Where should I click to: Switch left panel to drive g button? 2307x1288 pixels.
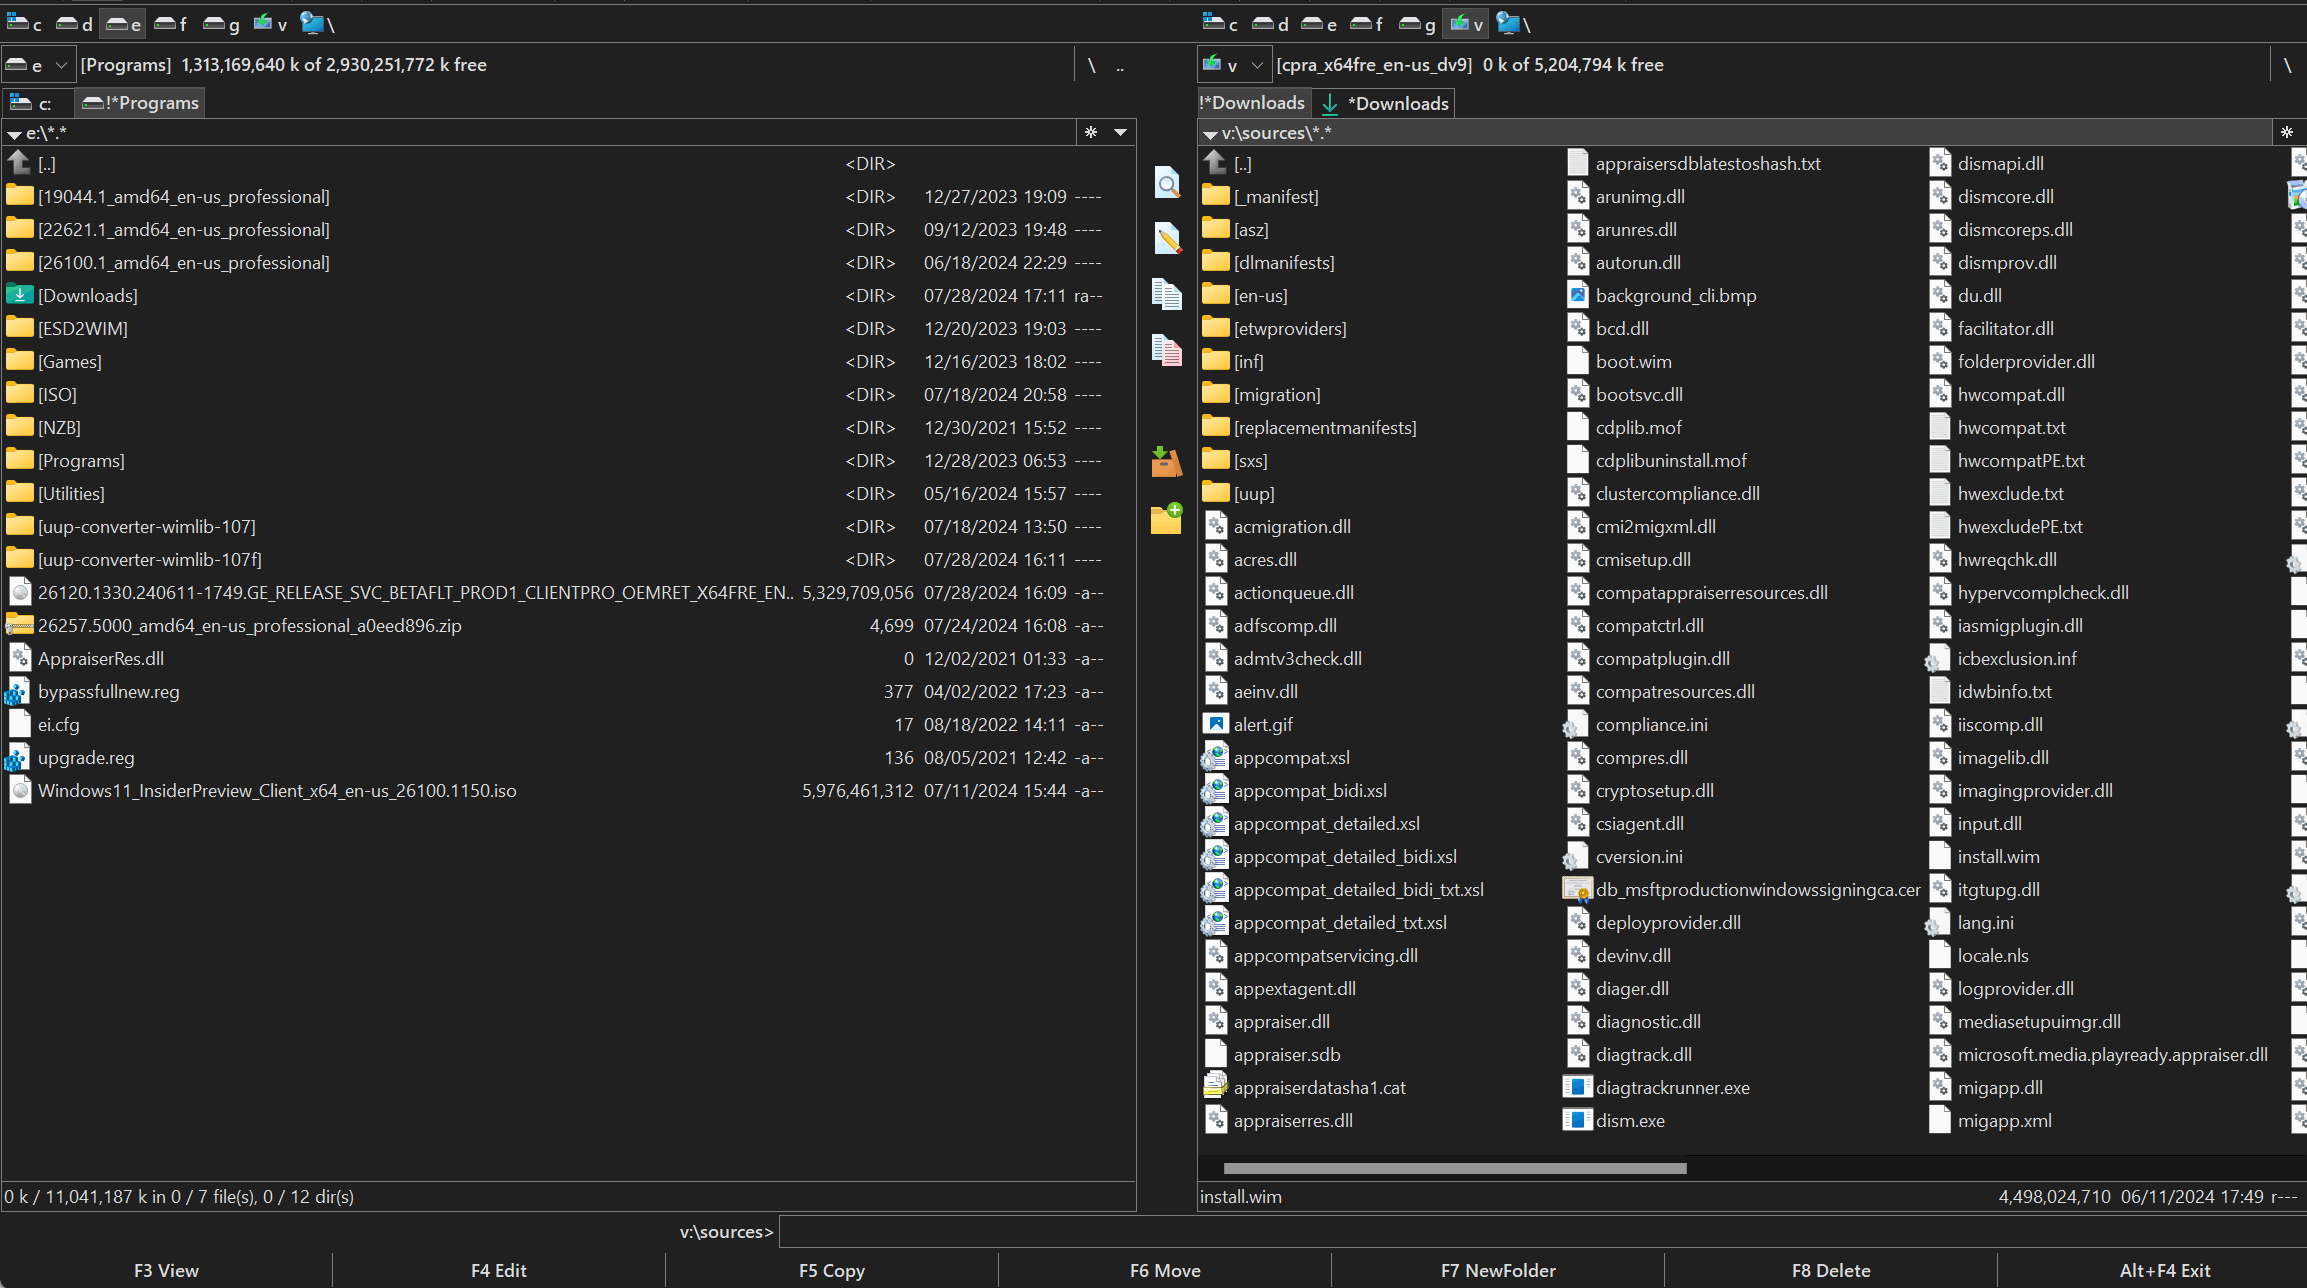click(x=220, y=23)
